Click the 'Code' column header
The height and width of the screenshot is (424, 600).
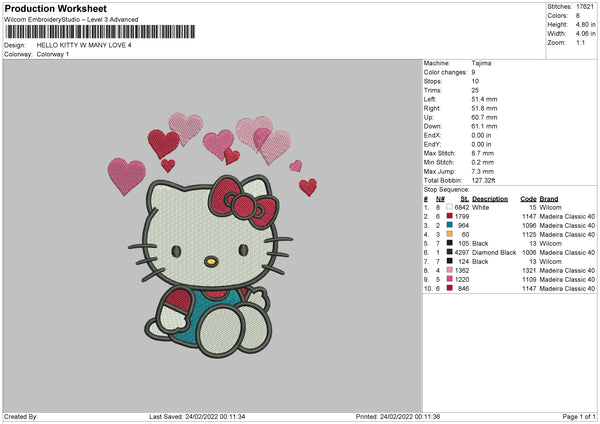click(x=528, y=199)
